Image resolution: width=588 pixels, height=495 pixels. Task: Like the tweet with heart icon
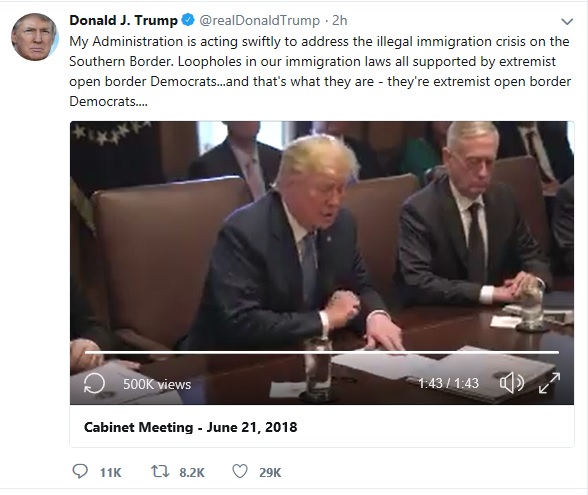point(240,471)
